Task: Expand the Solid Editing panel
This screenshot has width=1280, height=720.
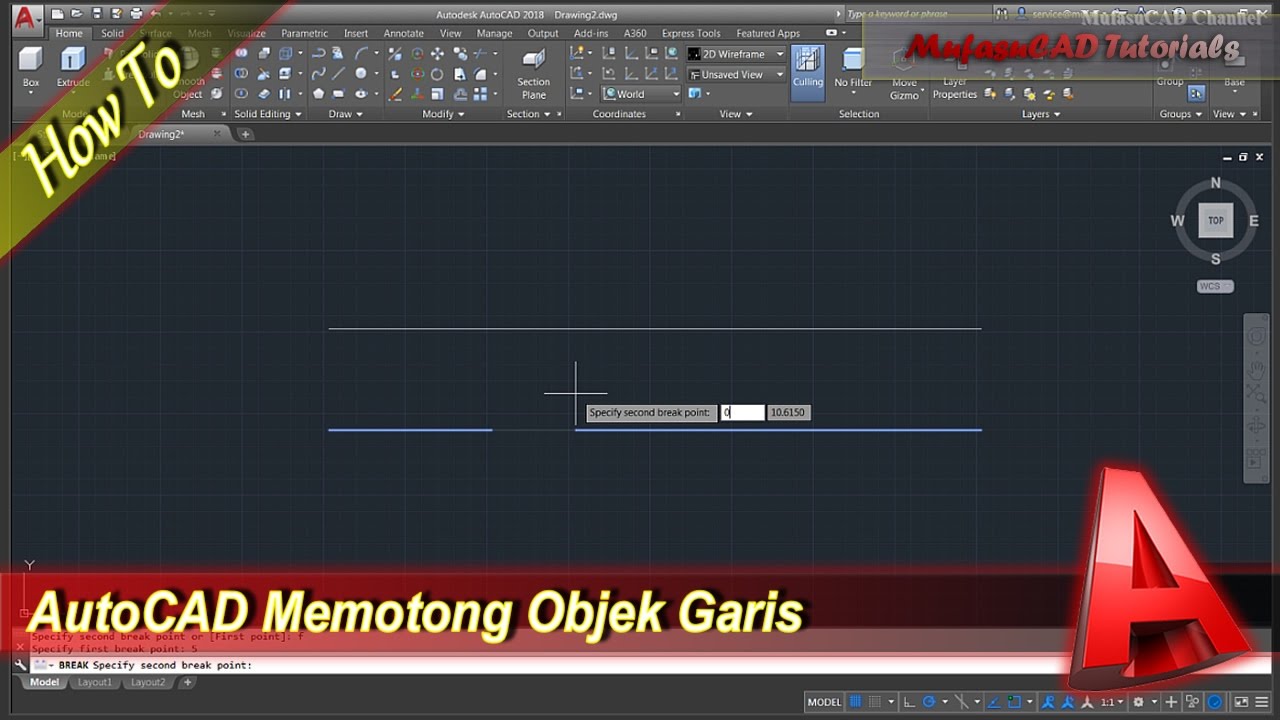Action: tap(267, 114)
